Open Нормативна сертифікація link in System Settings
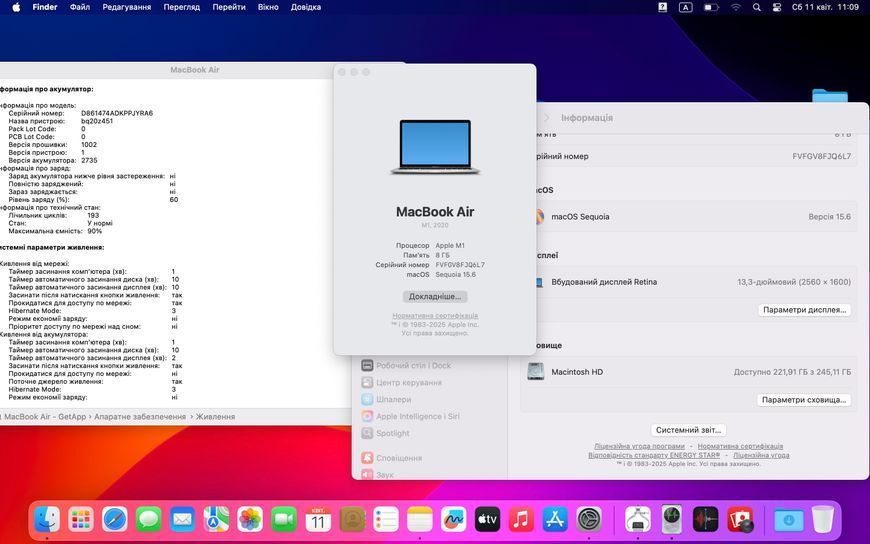 click(x=740, y=446)
